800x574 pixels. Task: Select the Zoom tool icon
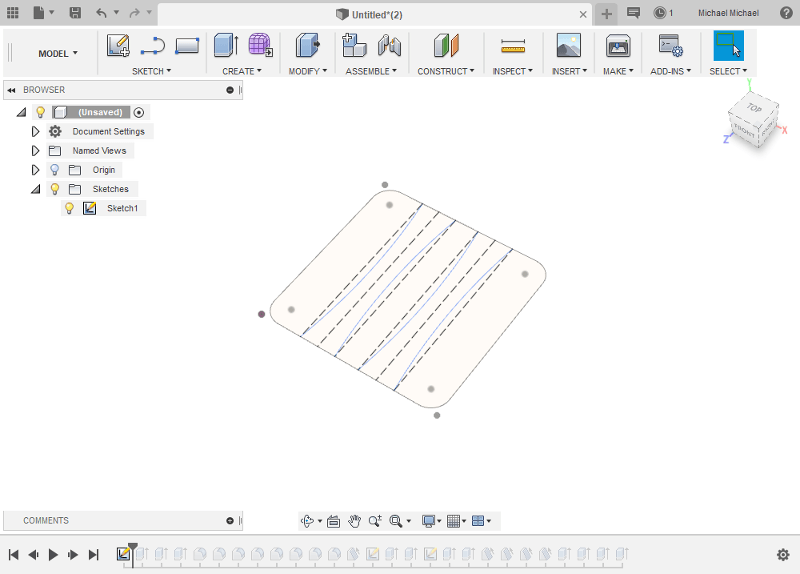coord(375,521)
